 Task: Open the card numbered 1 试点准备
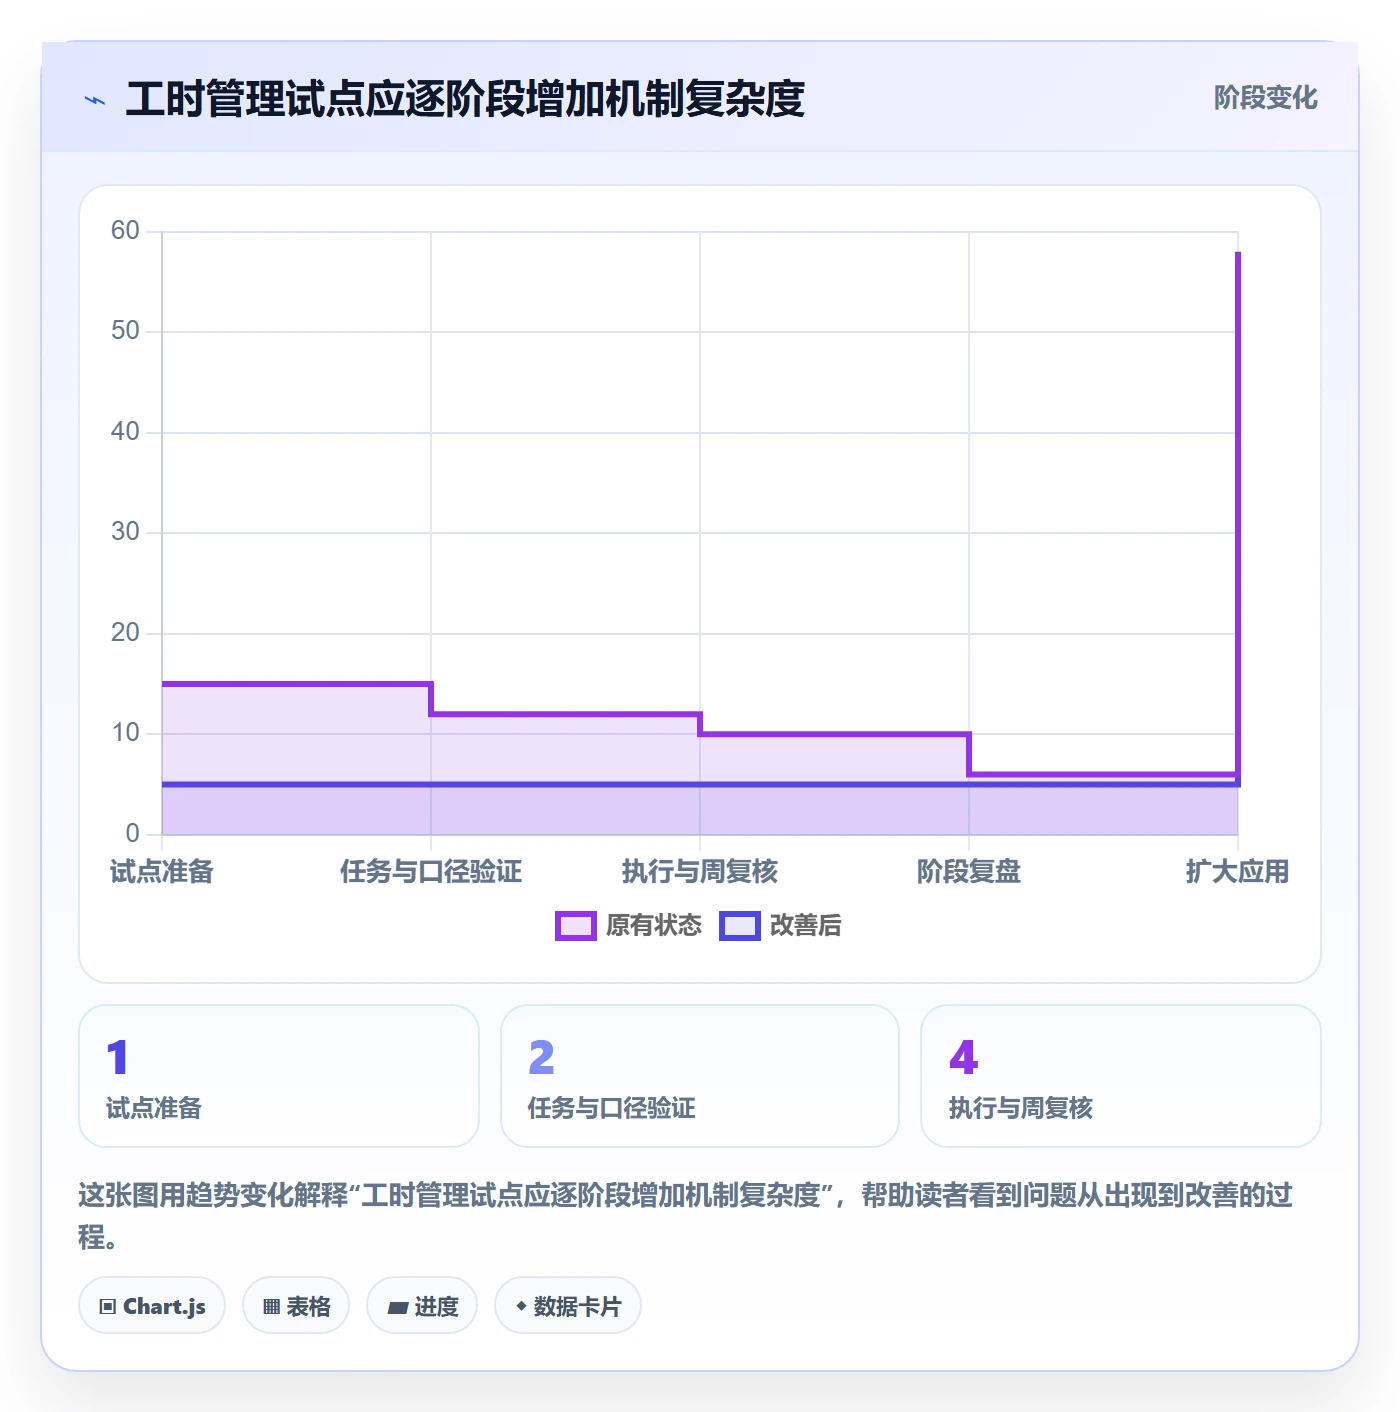click(x=279, y=1076)
